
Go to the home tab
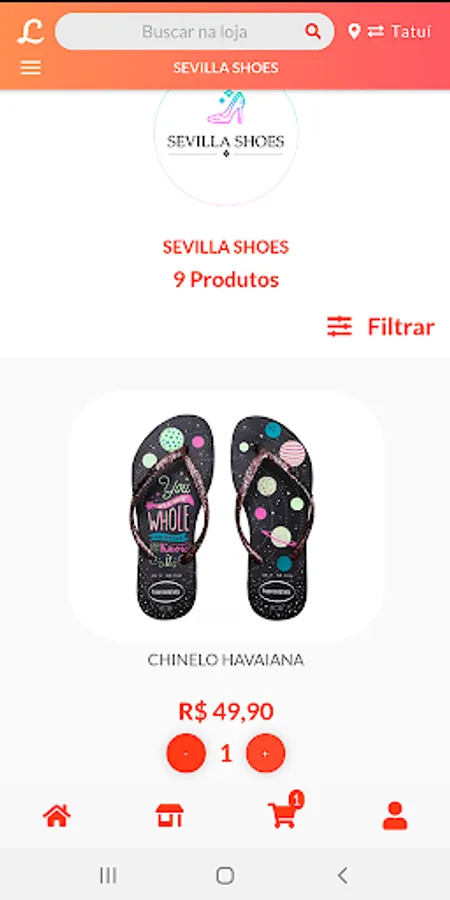point(57,816)
